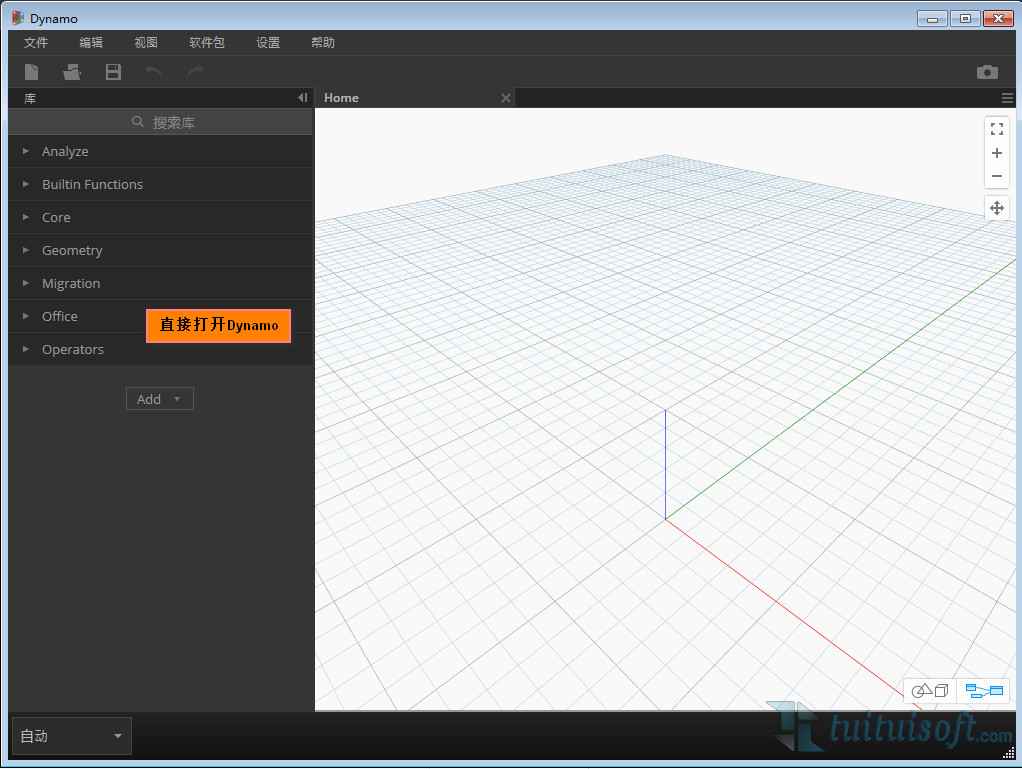Collapse the library panel sidebar

point(302,98)
